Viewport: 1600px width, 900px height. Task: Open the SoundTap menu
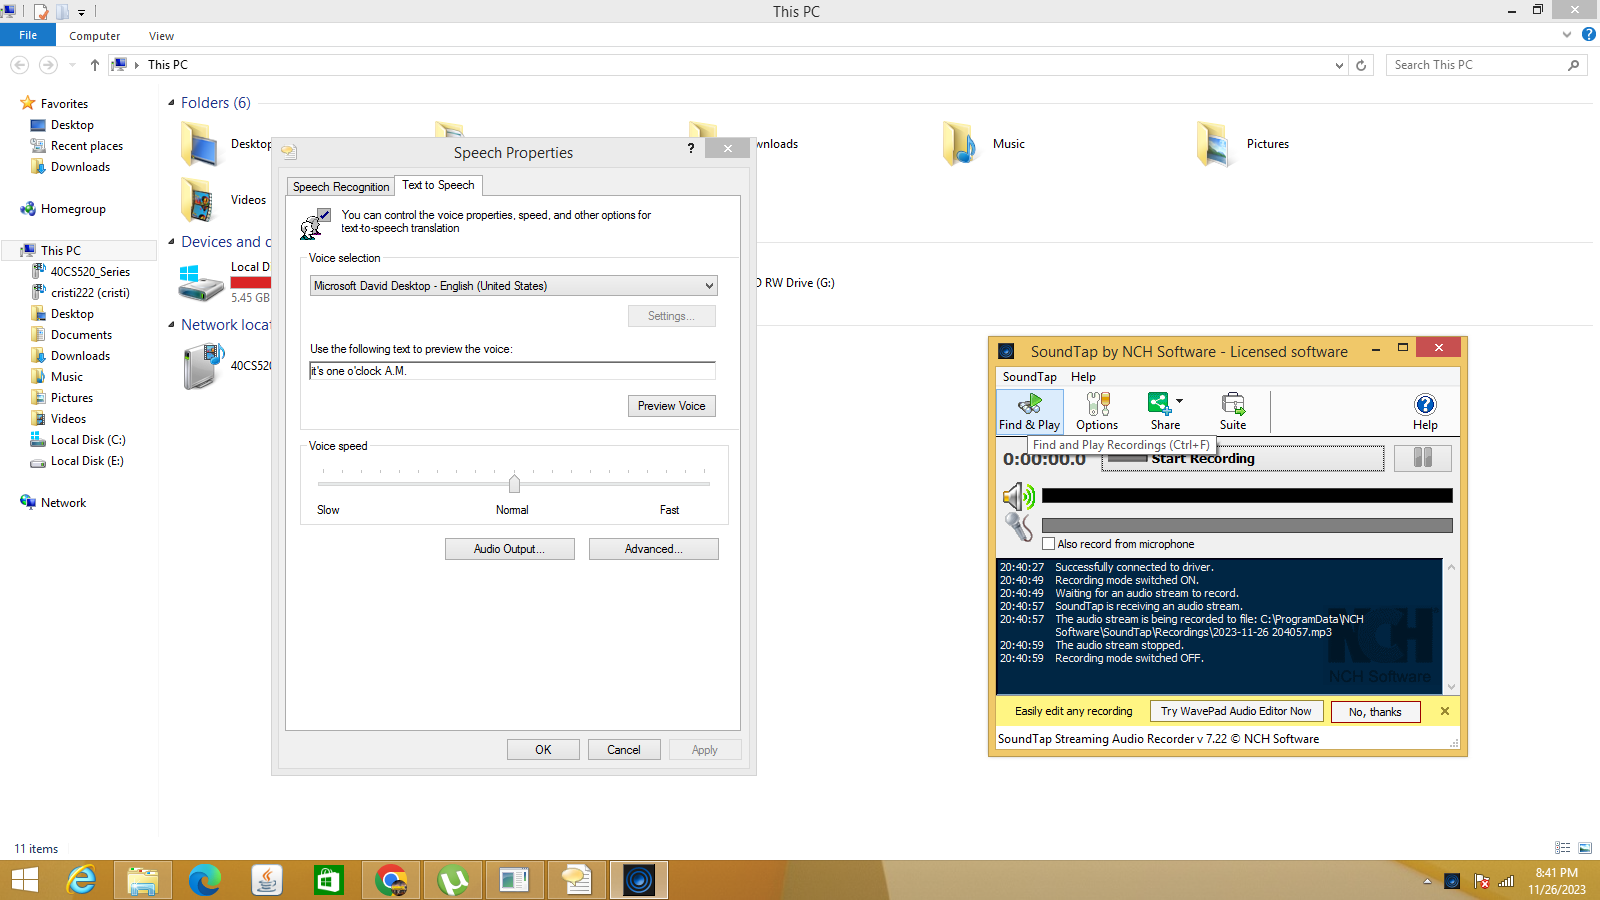(x=1028, y=377)
